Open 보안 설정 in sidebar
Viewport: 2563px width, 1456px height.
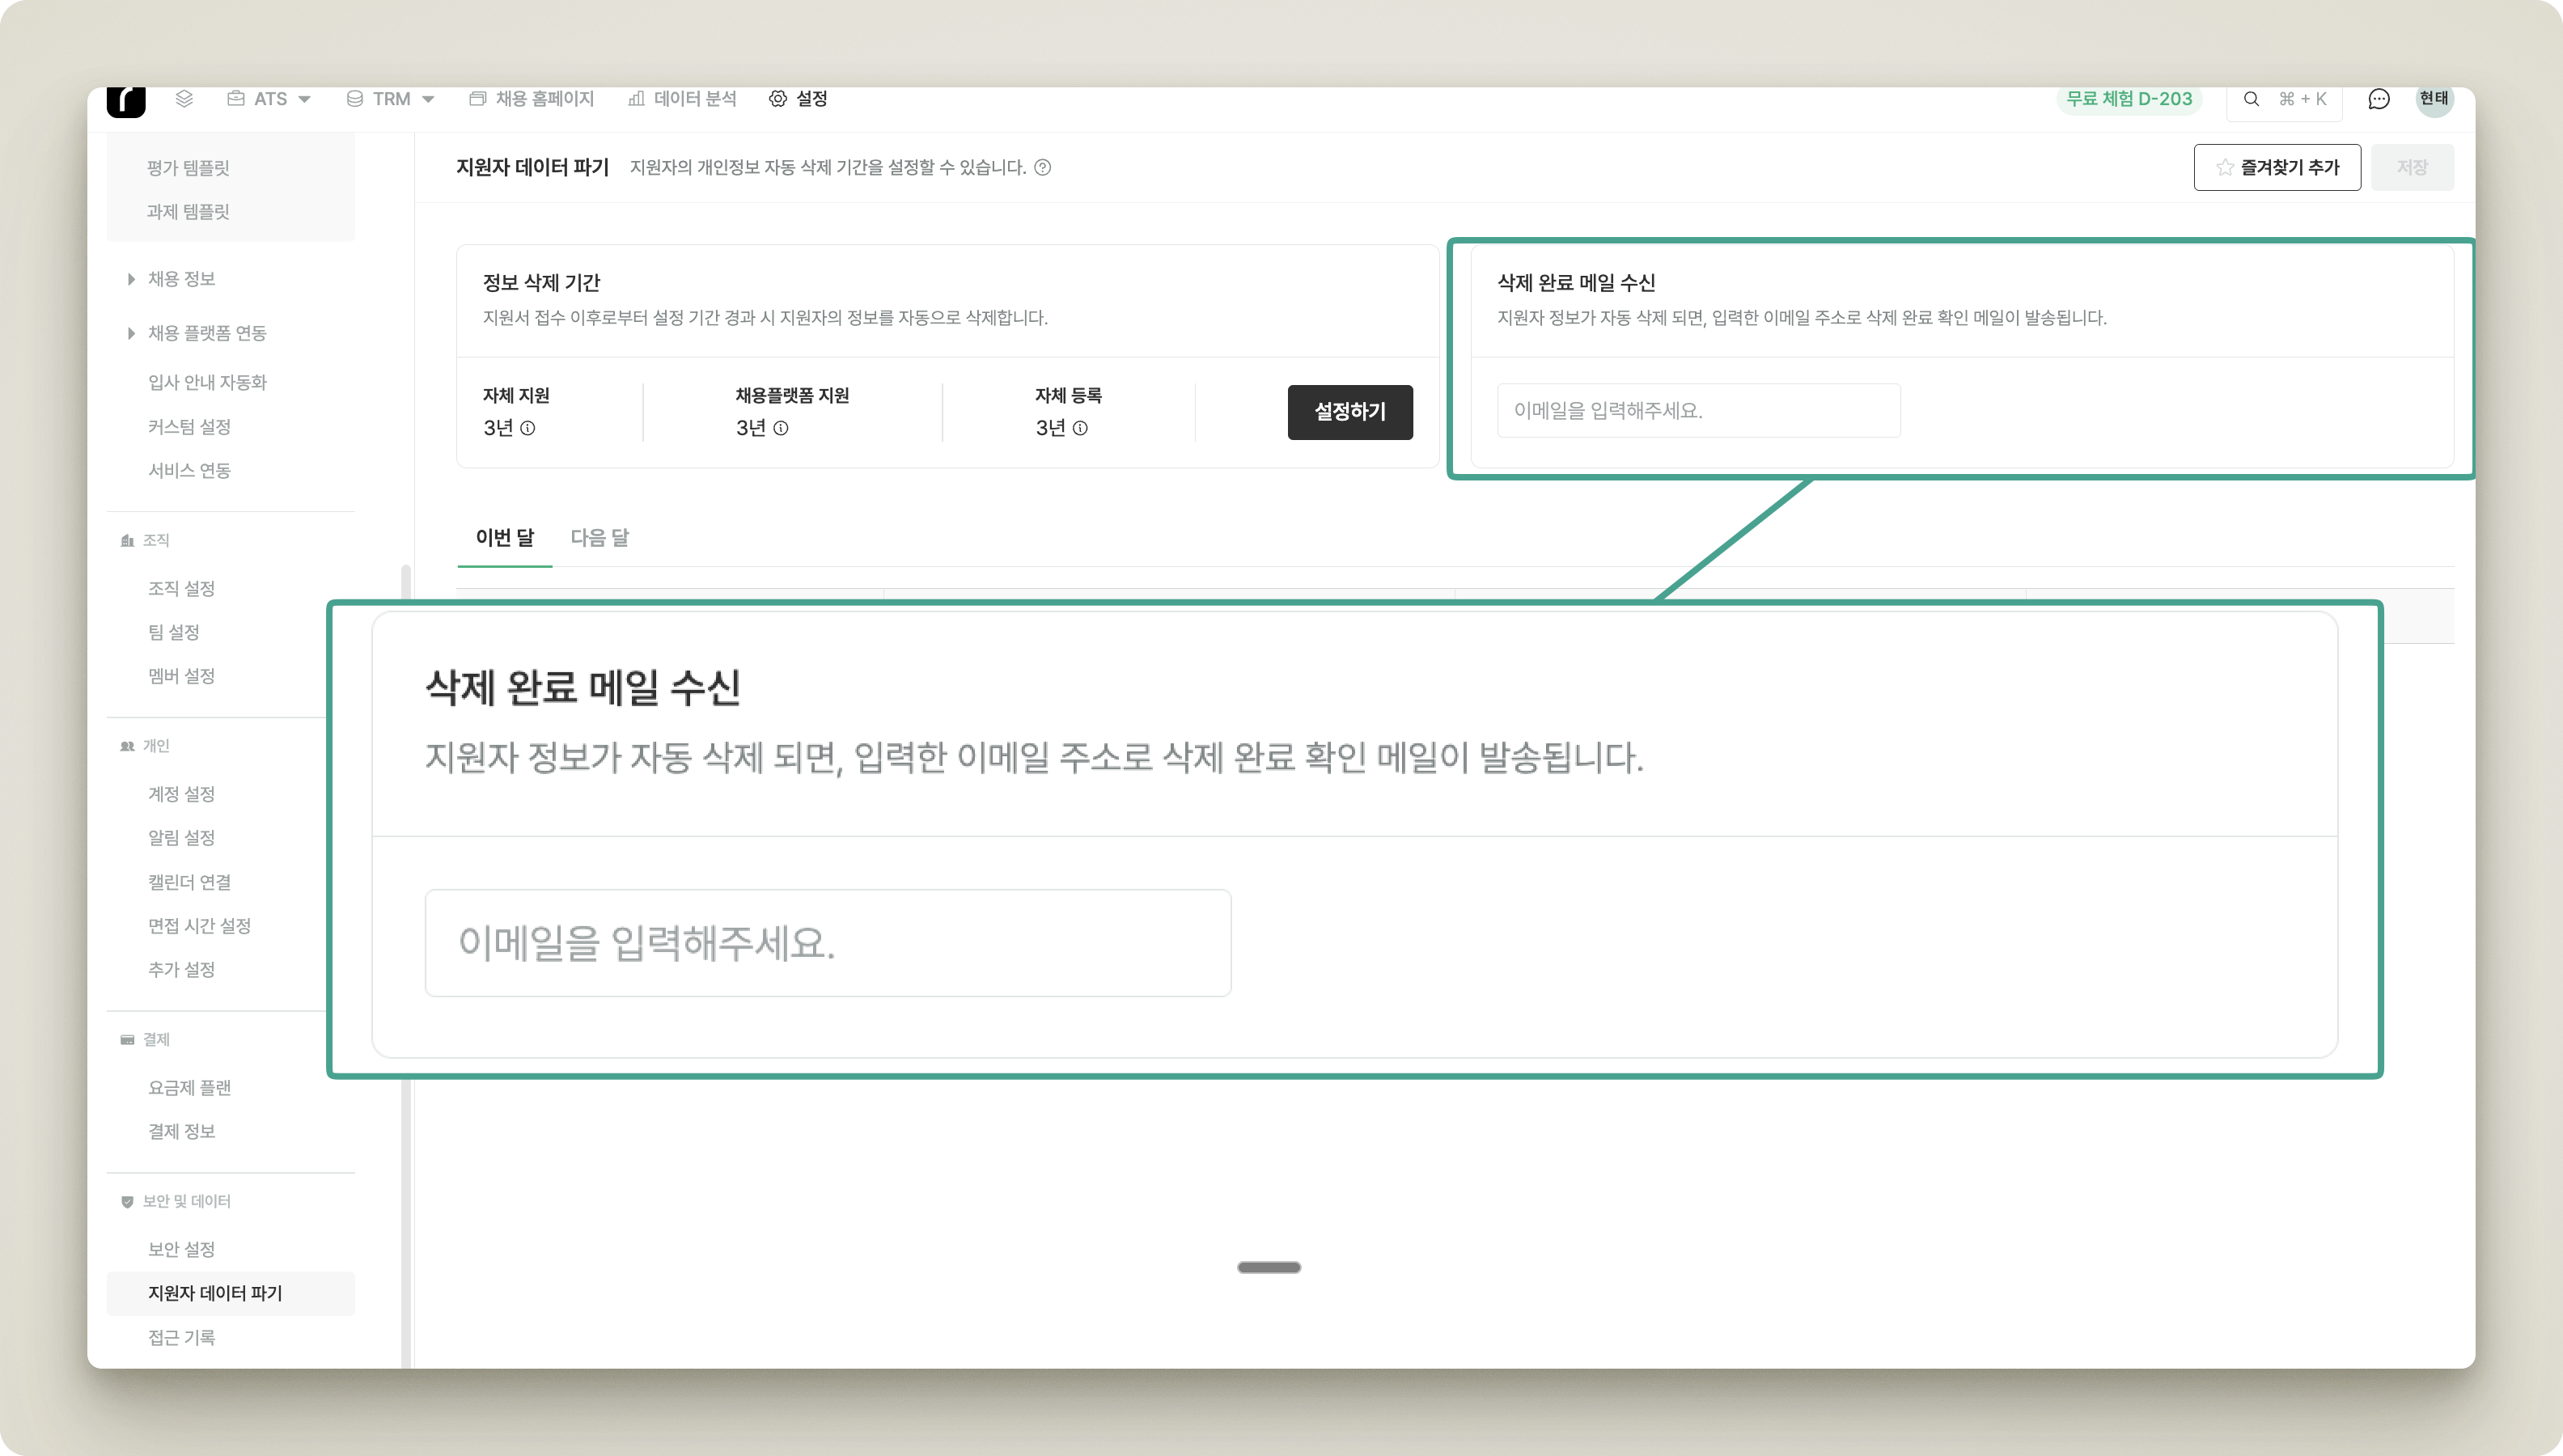pos(182,1249)
